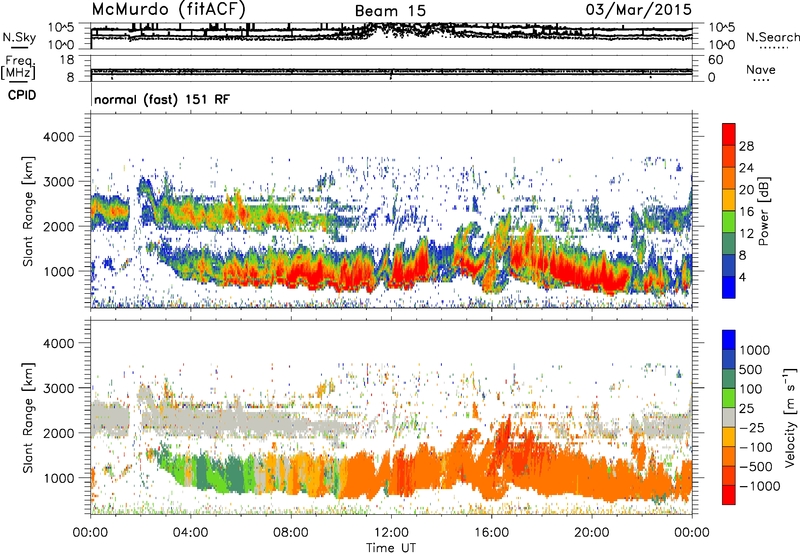
Task: Click the 'Slant Range [km]' label of power panel
Action: pyautogui.click(x=28, y=211)
